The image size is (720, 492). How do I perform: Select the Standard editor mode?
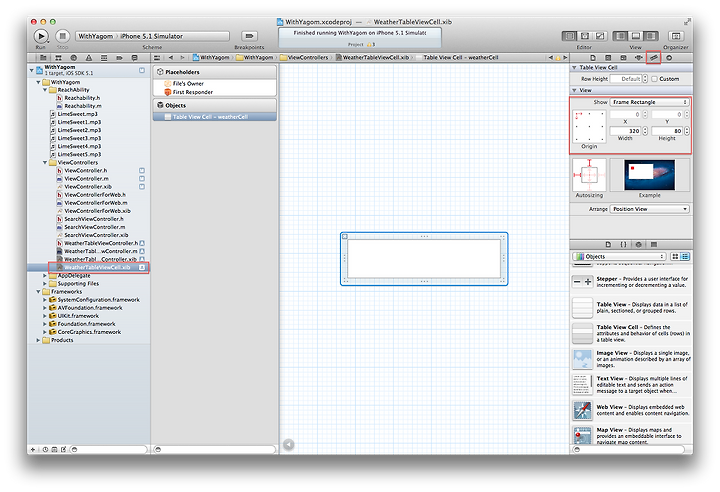569,36
